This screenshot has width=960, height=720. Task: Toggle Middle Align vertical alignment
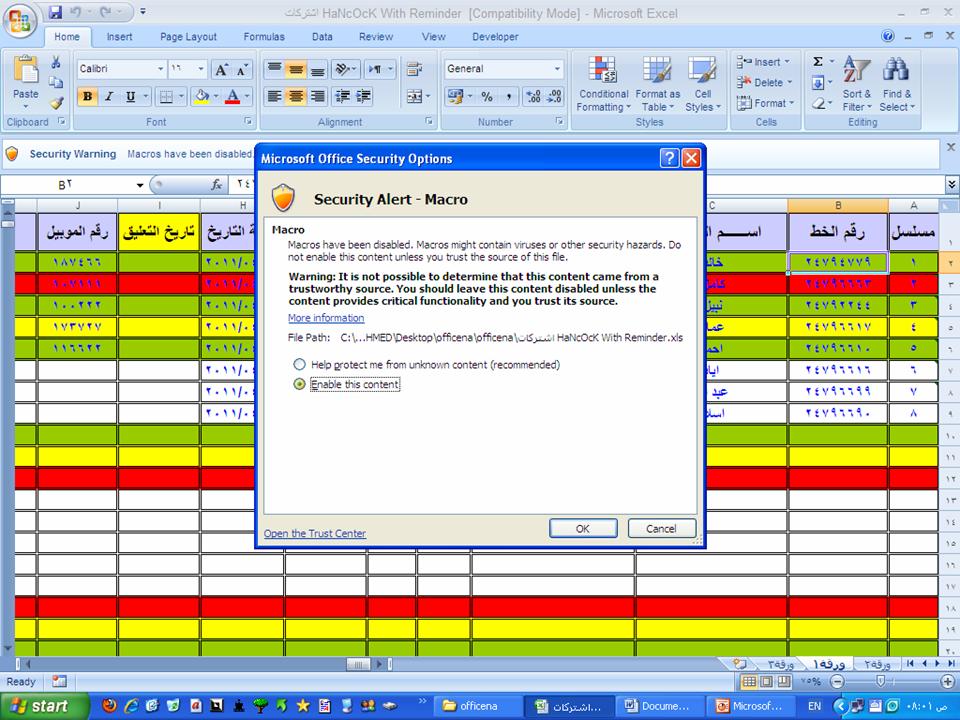click(x=296, y=70)
